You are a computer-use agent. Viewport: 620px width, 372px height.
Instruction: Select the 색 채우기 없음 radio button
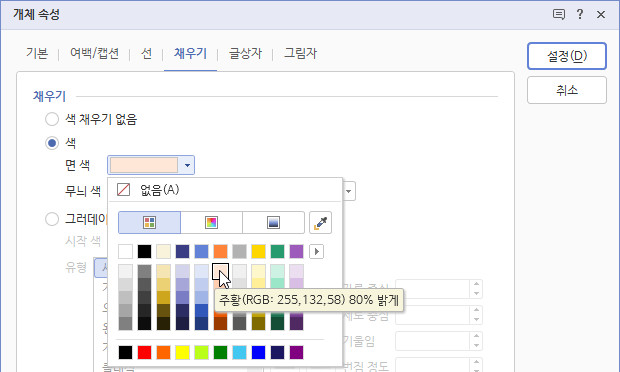[52, 119]
